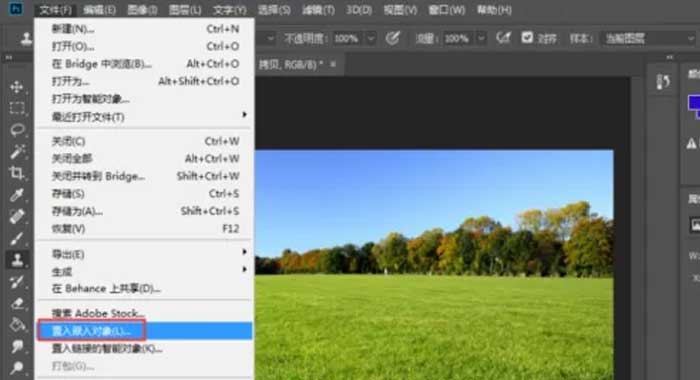Select the Healing Brush tool

coord(17,217)
